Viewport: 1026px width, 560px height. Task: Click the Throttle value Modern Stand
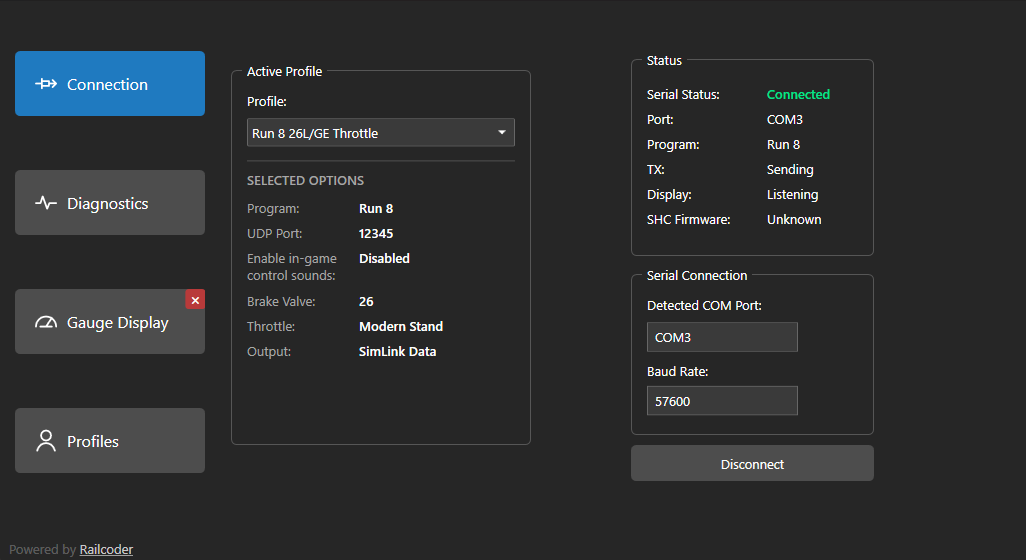pos(400,326)
